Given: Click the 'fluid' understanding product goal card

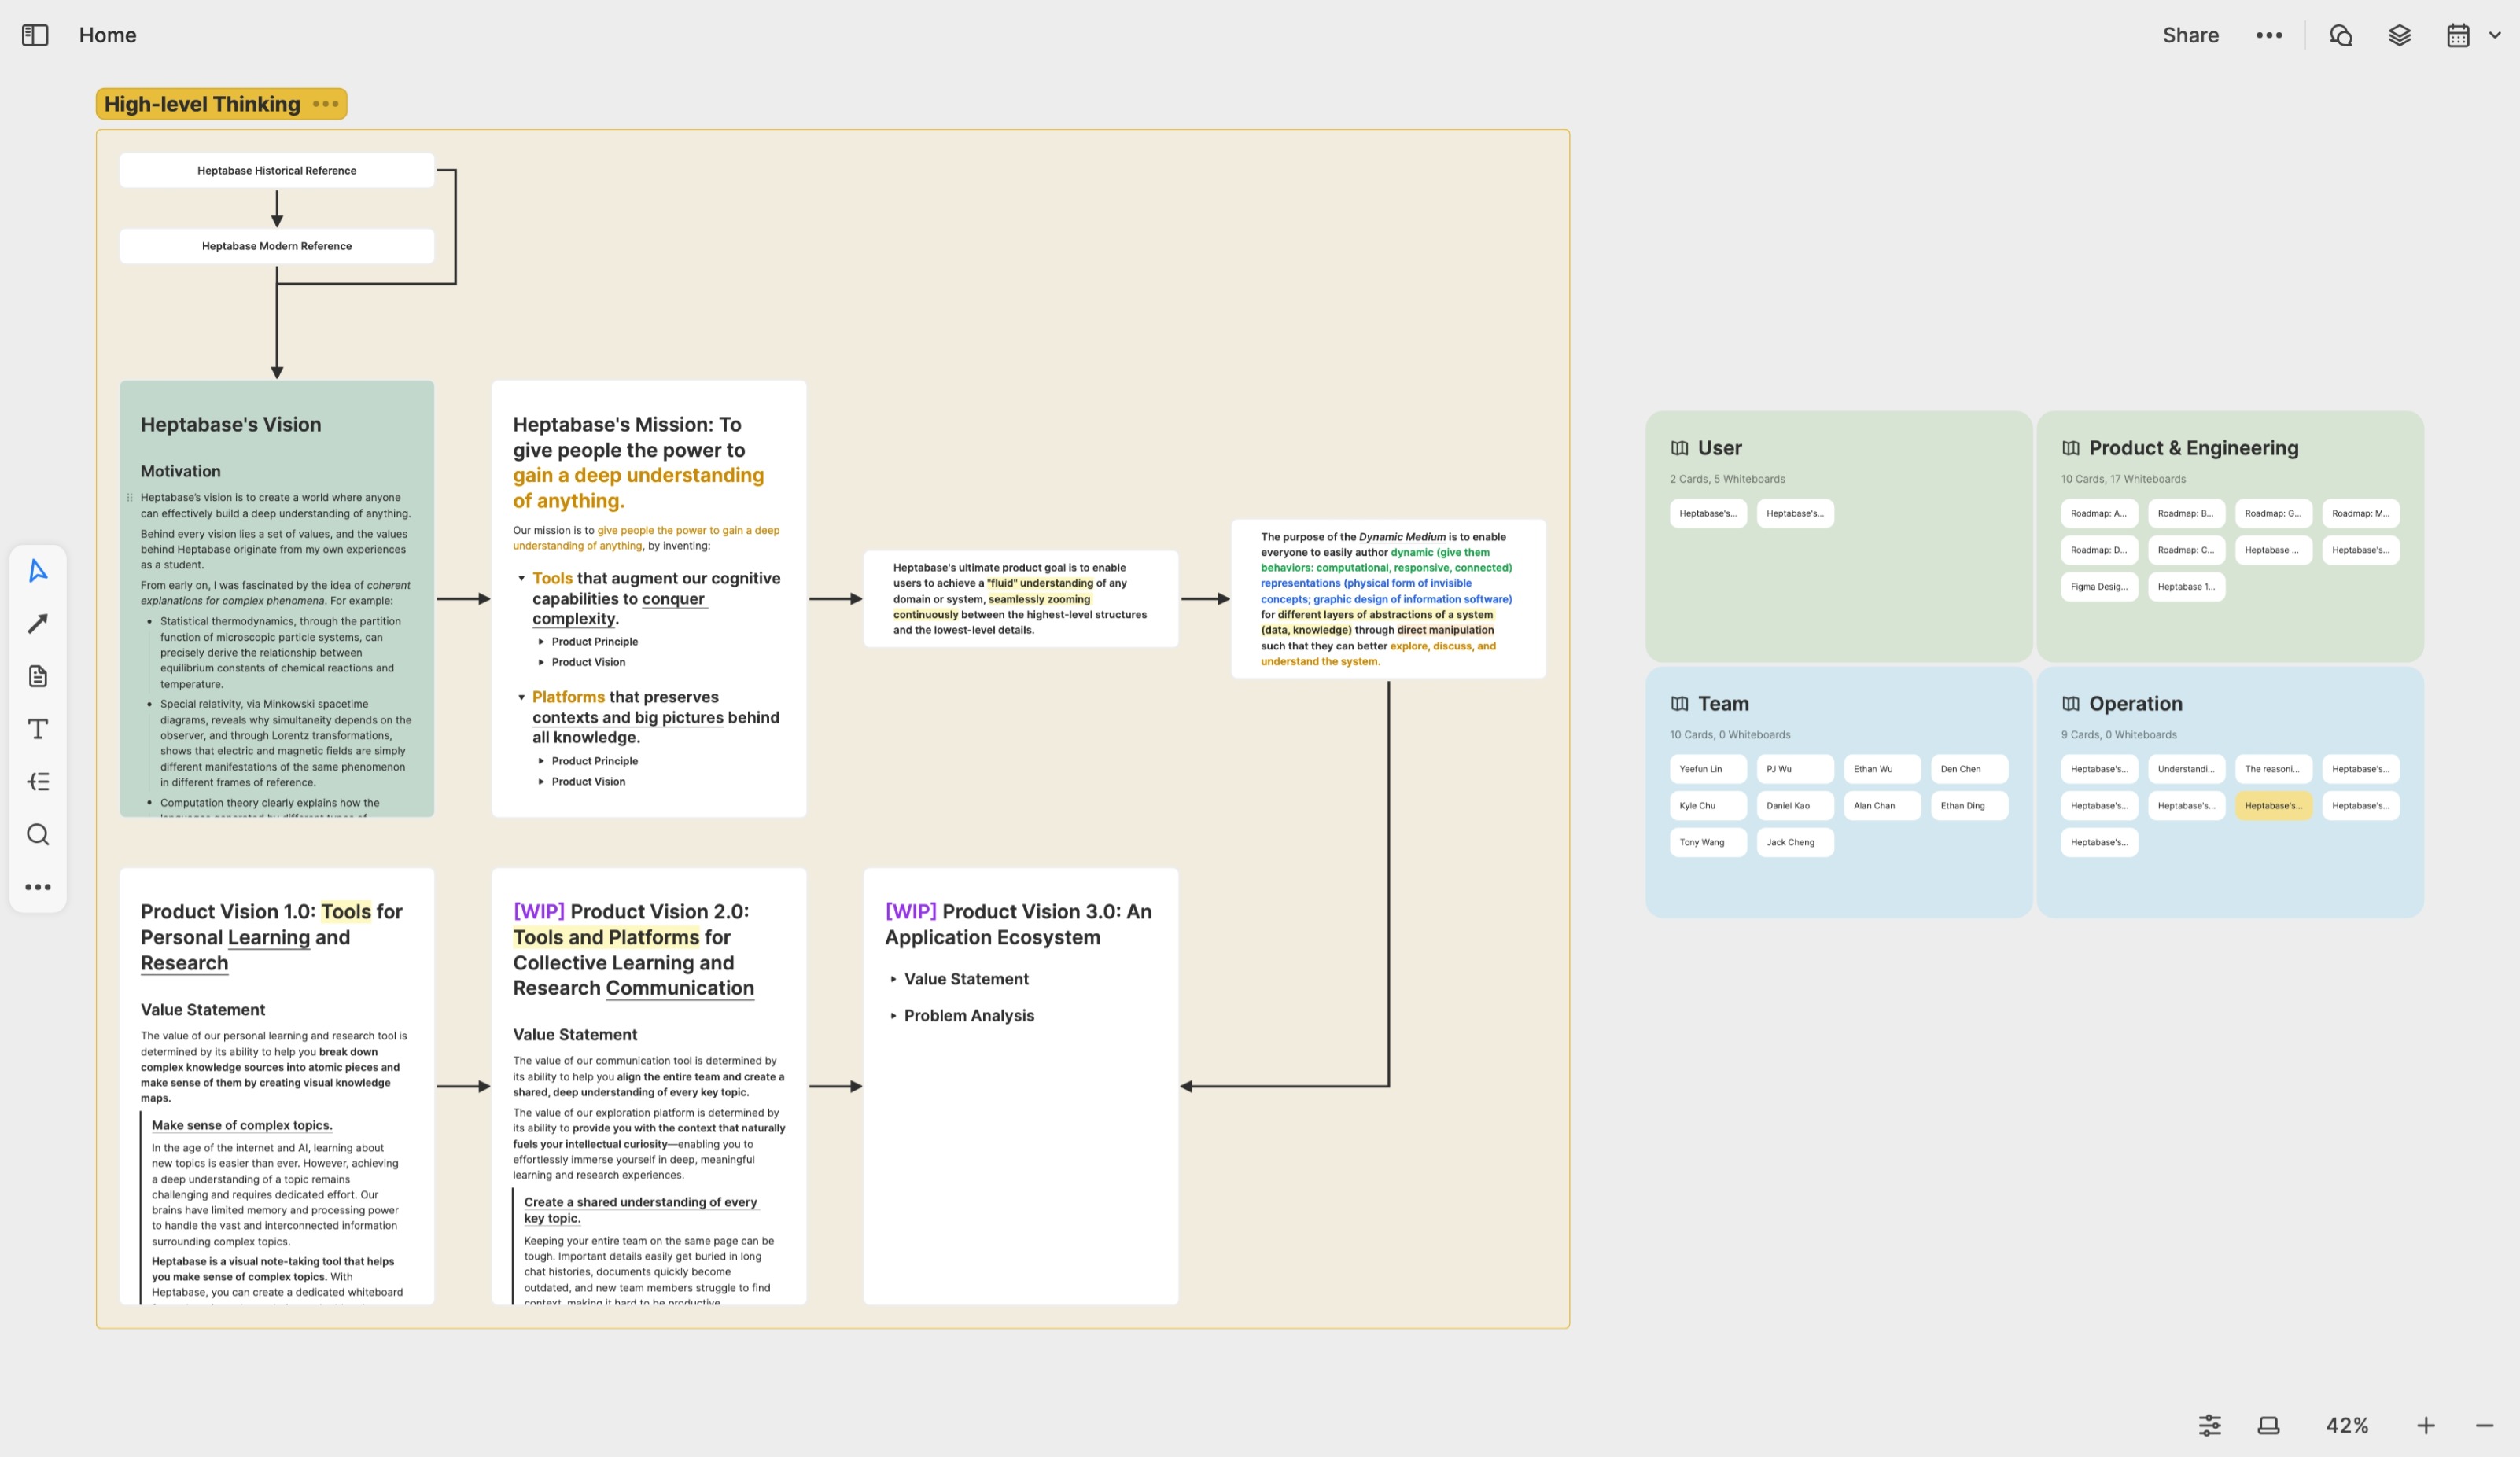Looking at the screenshot, I should pyautogui.click(x=1020, y=599).
